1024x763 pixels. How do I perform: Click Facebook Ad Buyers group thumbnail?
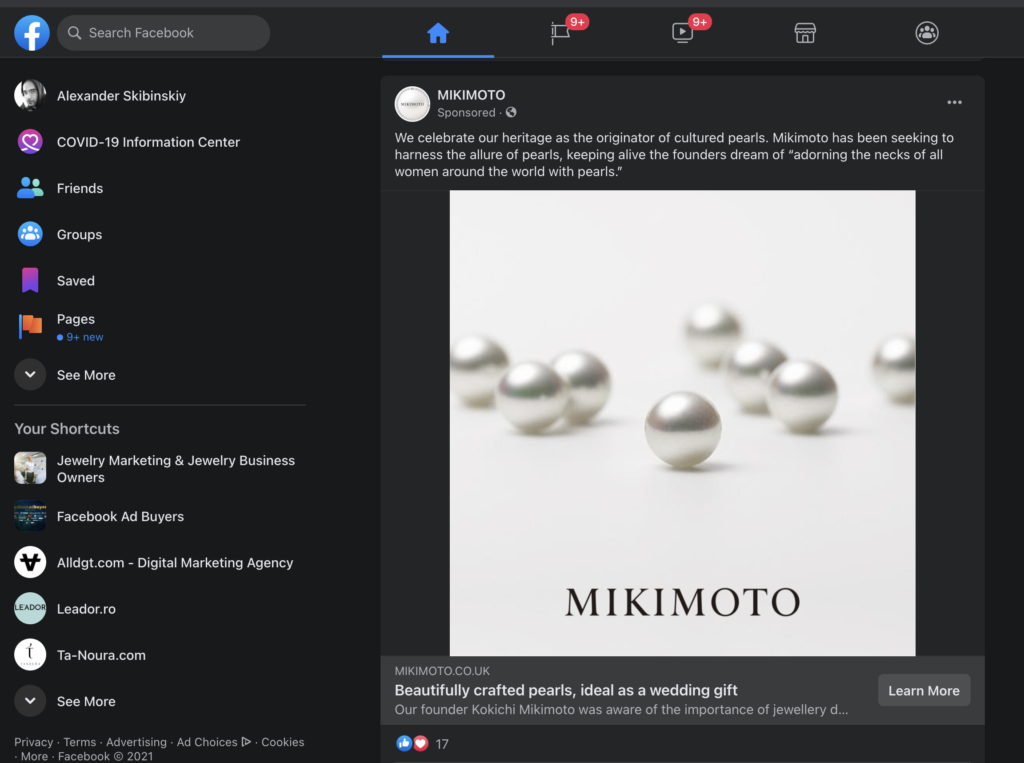(x=30, y=516)
